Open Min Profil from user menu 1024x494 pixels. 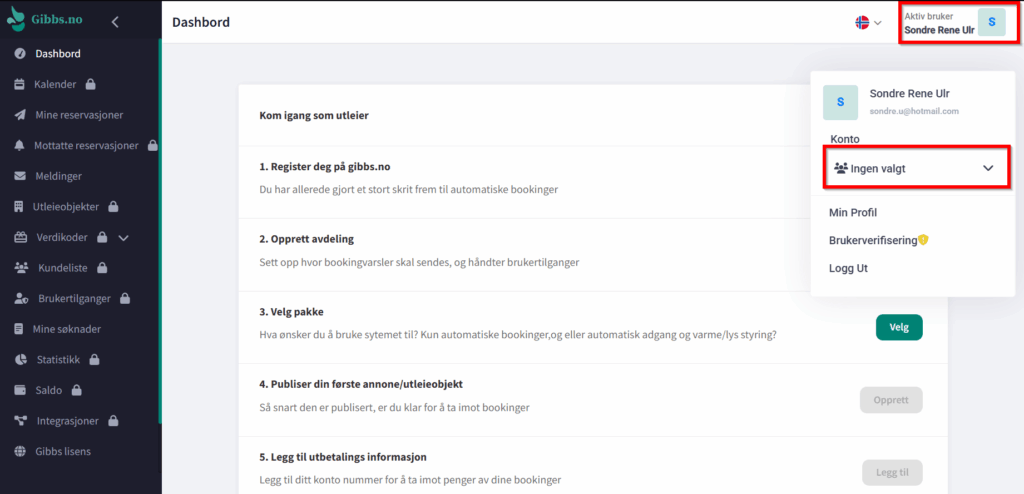pos(853,212)
